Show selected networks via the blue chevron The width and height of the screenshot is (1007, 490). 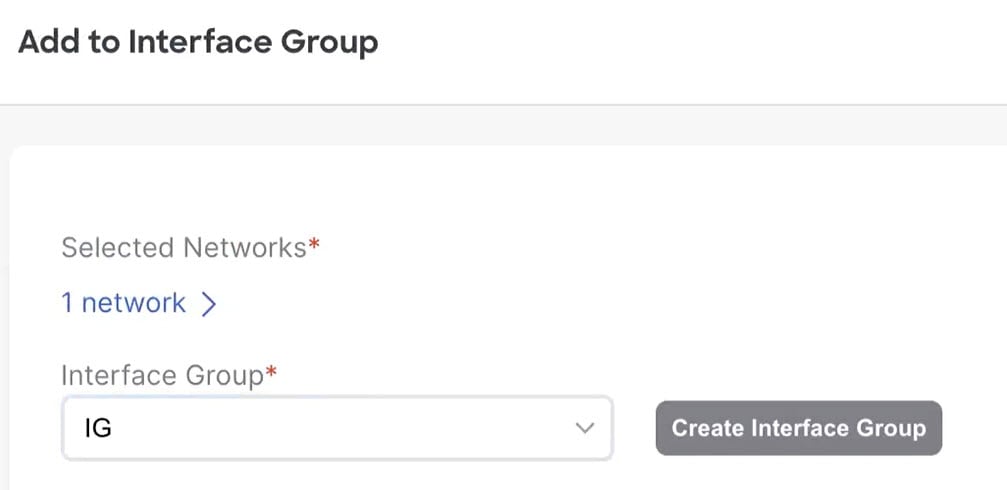coord(208,304)
